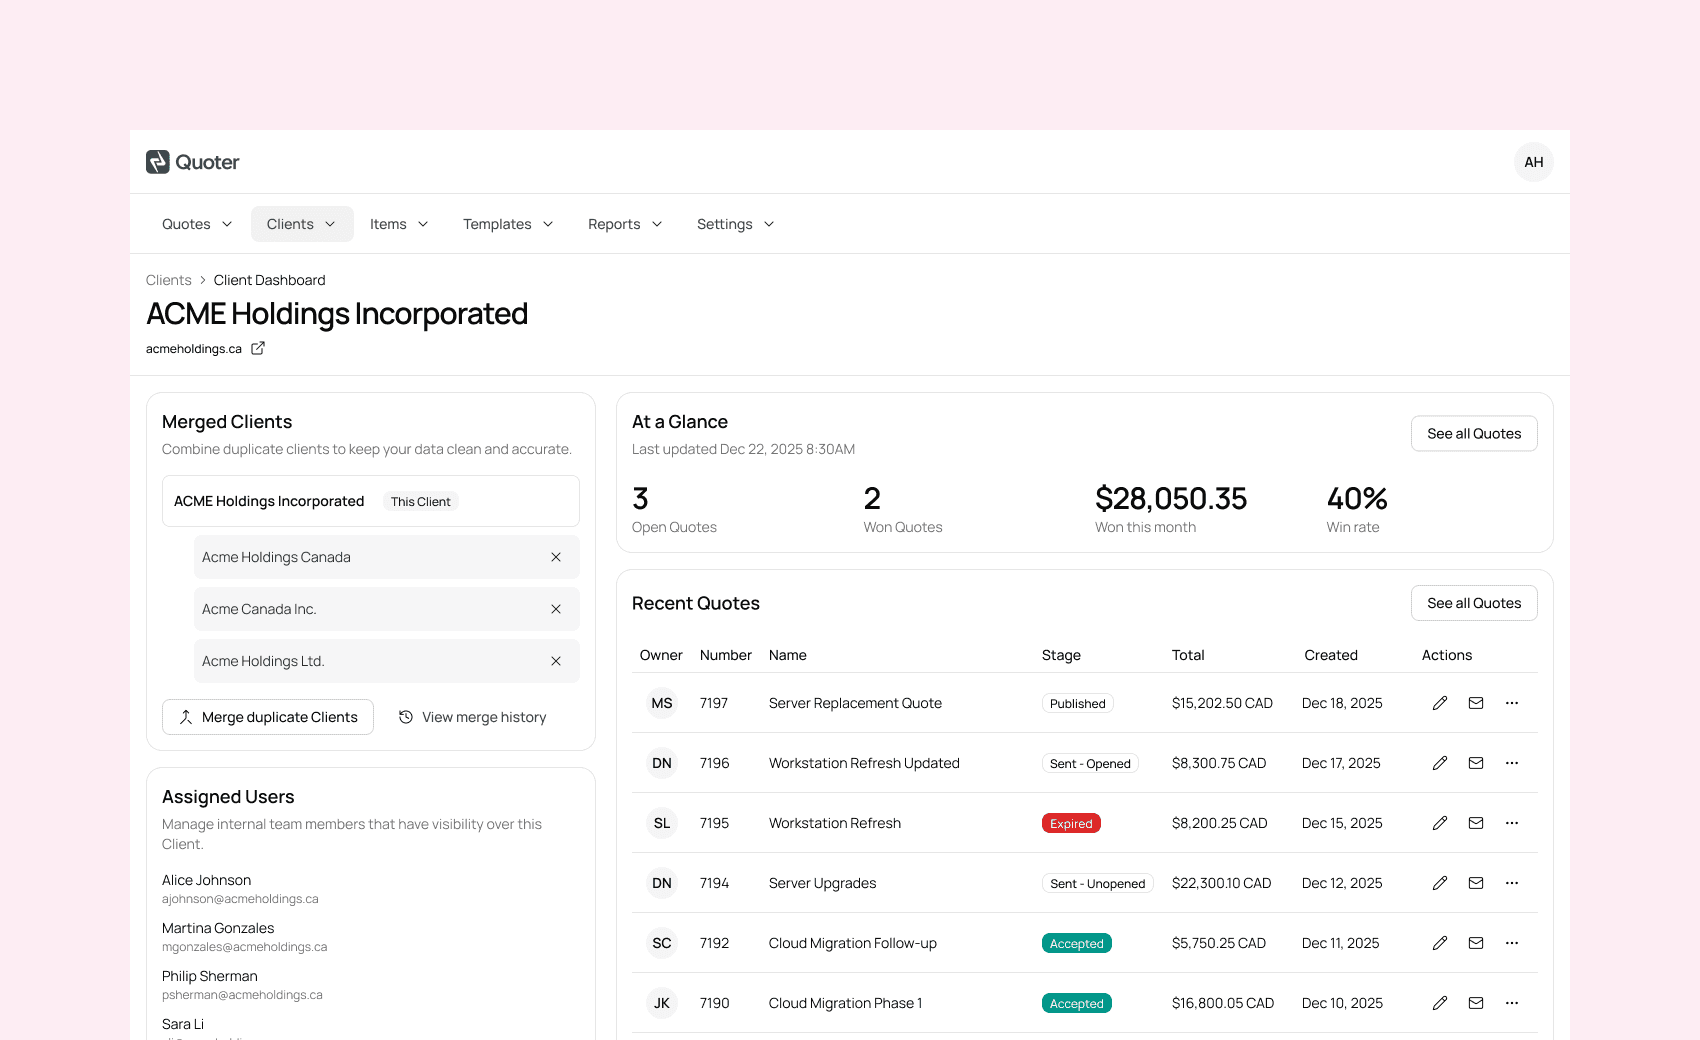Image resolution: width=1700 pixels, height=1040 pixels.
Task: Click the Acme Holdings Ltd. row
Action: (387, 661)
